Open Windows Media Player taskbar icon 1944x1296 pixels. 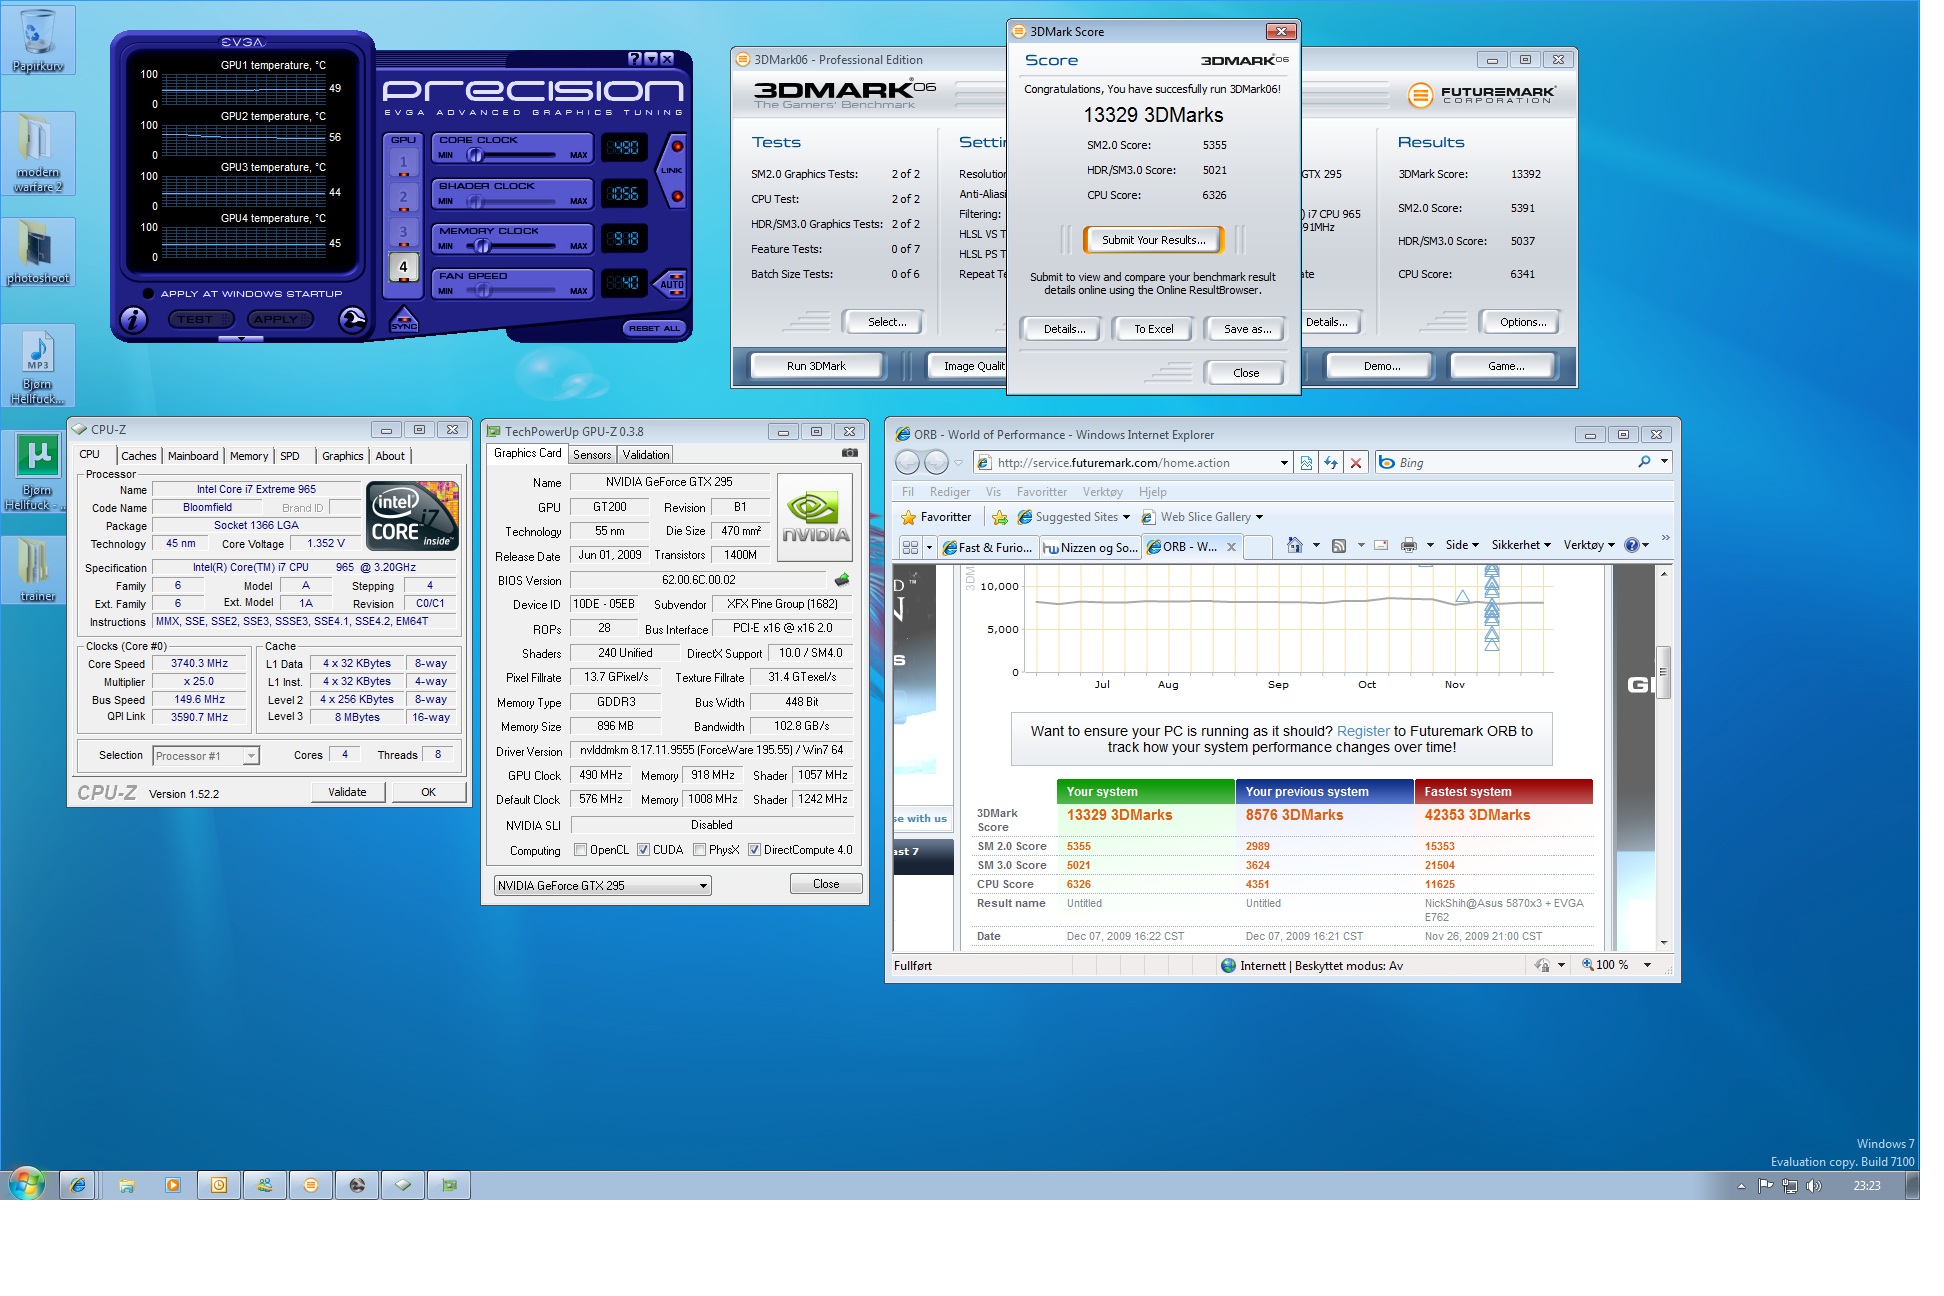pyautogui.click(x=173, y=1185)
